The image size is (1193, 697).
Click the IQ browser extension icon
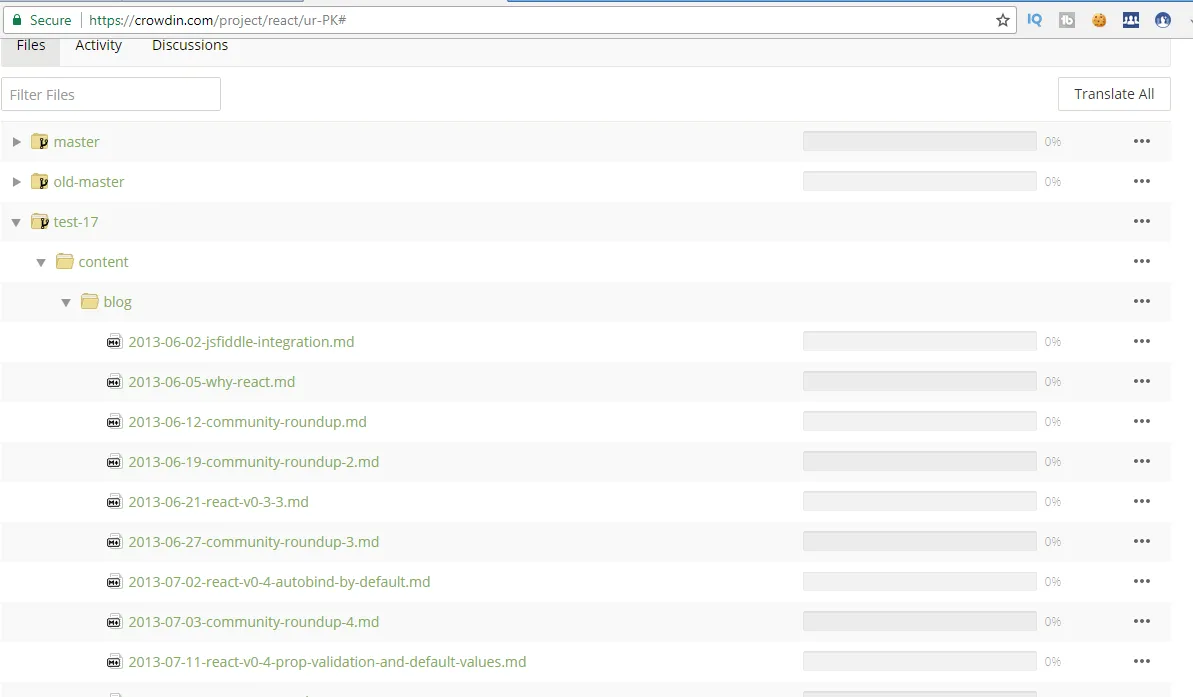(x=1034, y=21)
